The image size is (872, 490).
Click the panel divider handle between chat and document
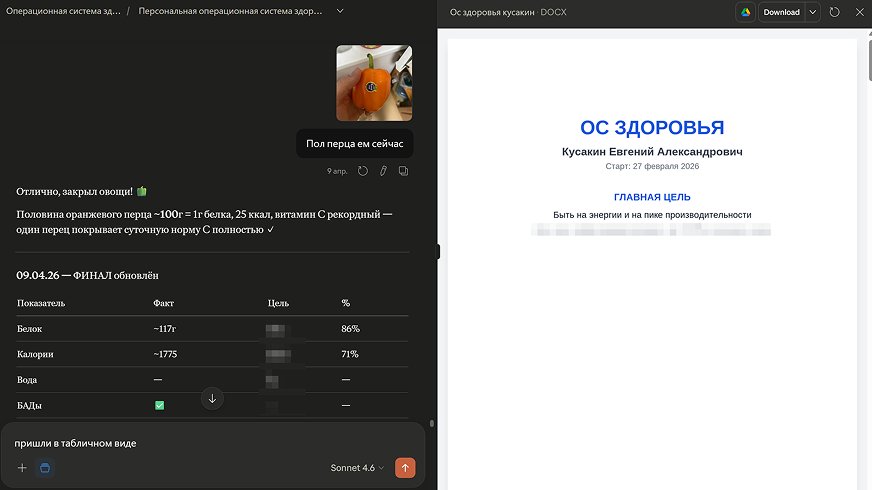tap(438, 252)
